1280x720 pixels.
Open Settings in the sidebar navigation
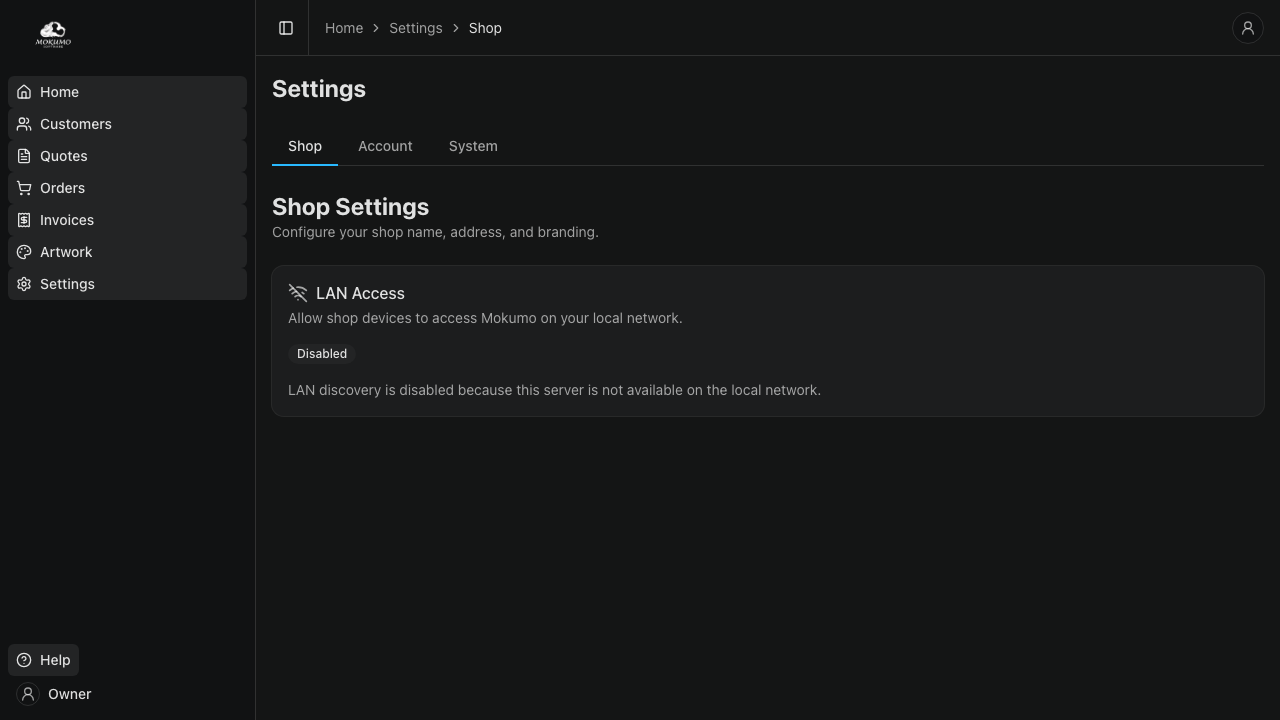[x=67, y=284]
